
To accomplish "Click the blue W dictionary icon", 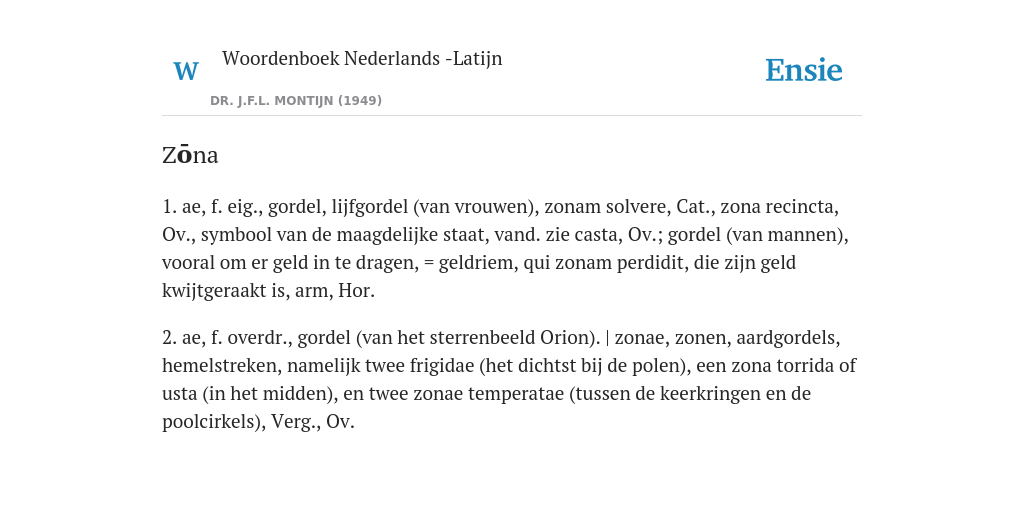I will [185, 71].
